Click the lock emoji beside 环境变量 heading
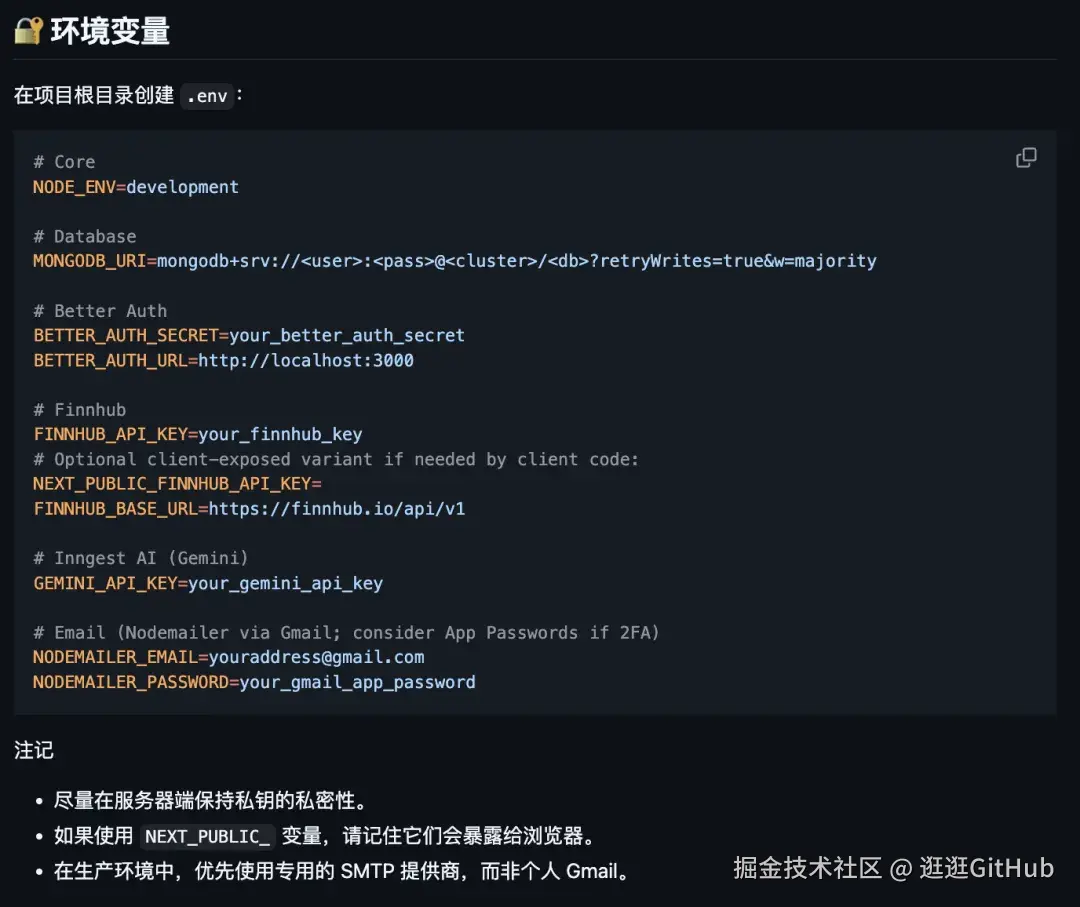Viewport: 1080px width, 907px height. tap(28, 31)
